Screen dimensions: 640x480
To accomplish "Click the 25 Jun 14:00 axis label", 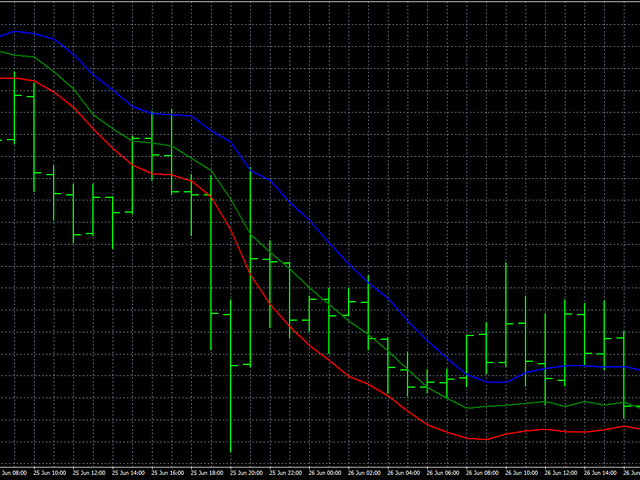I will click(x=128, y=473).
